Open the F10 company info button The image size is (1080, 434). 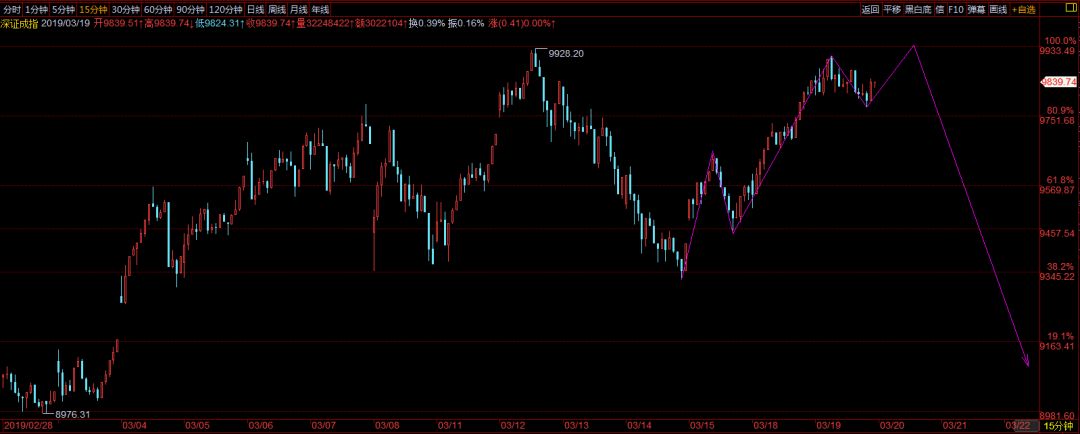955,10
